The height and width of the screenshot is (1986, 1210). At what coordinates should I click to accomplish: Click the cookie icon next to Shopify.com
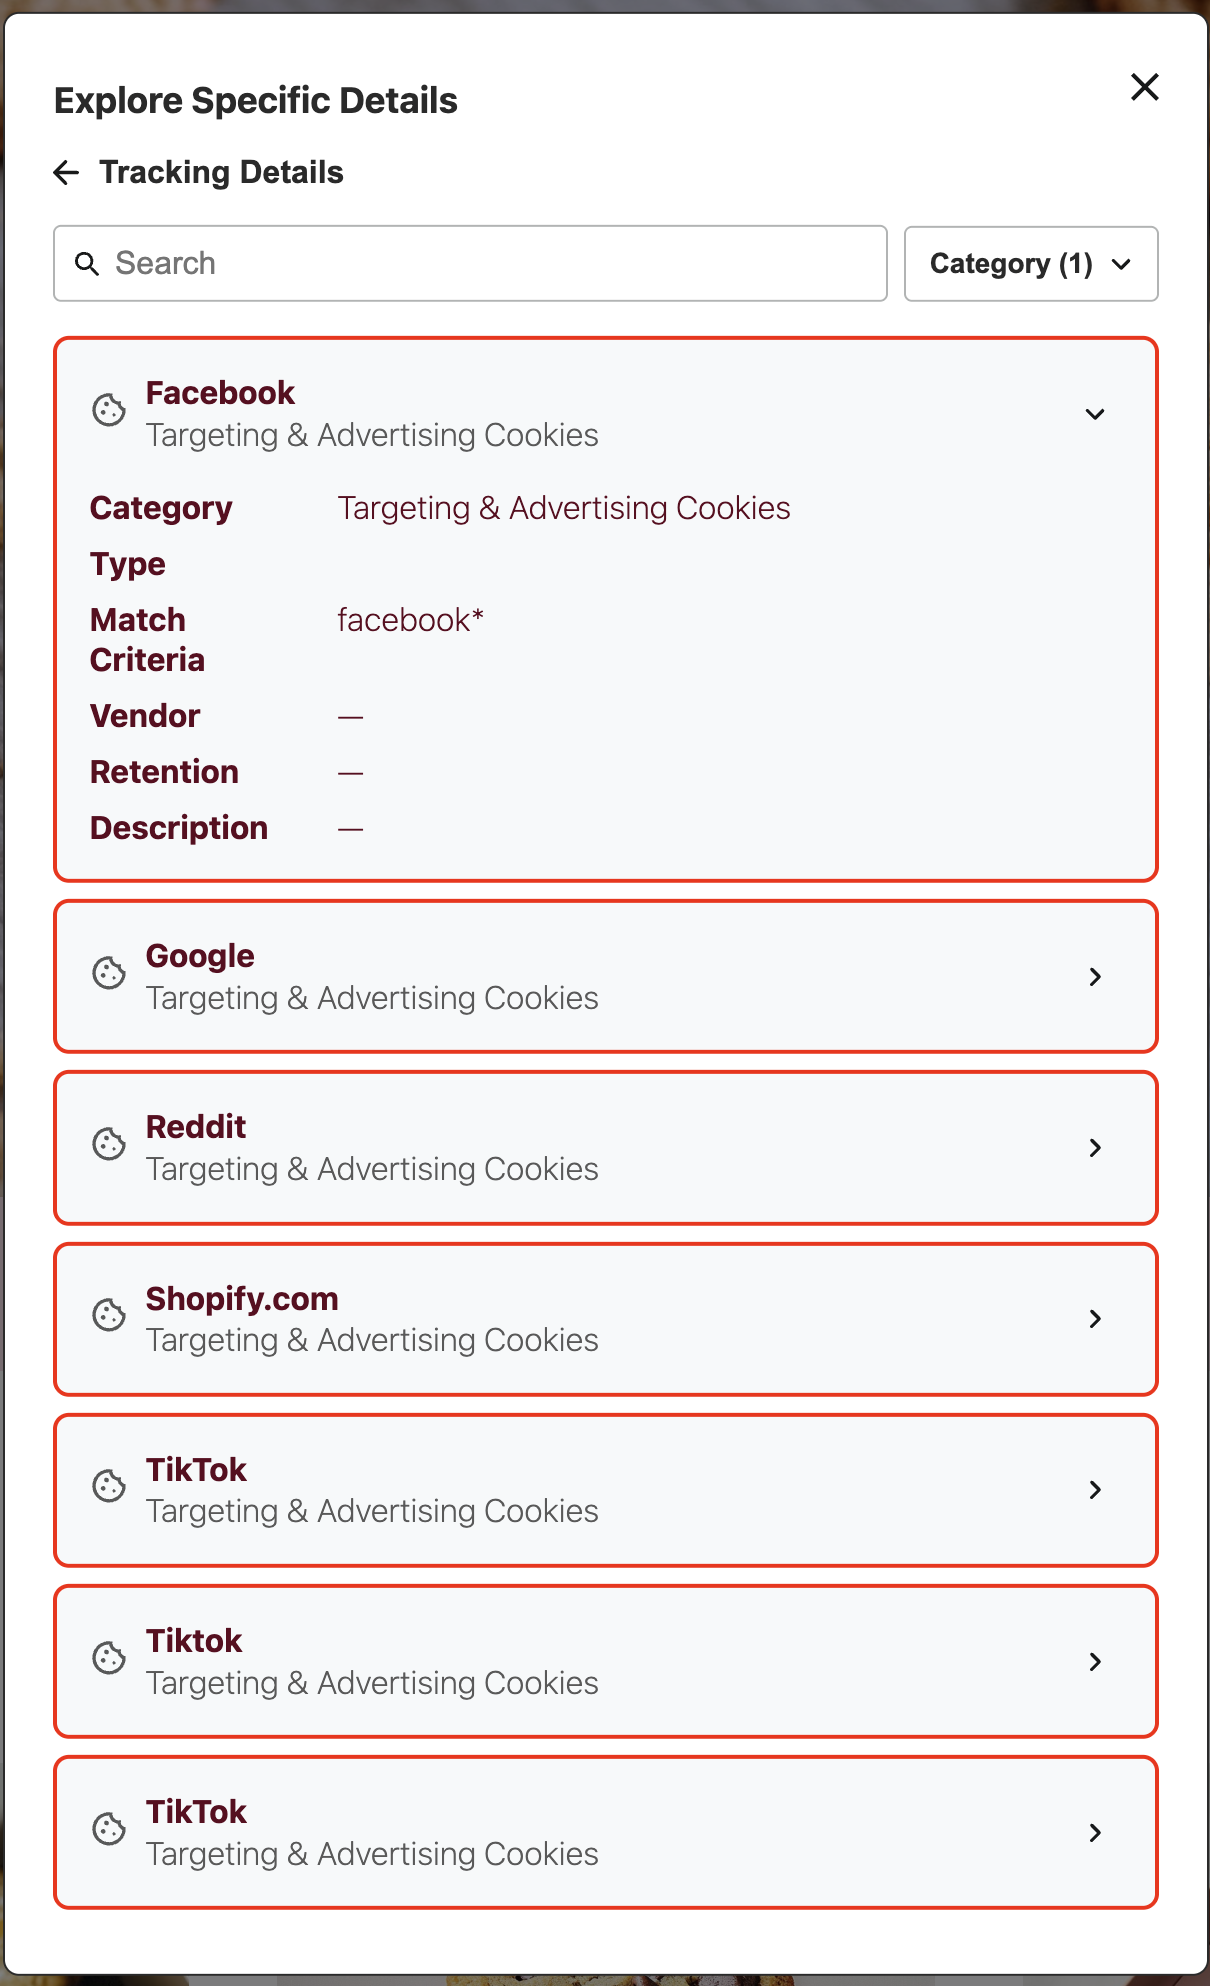(109, 1315)
